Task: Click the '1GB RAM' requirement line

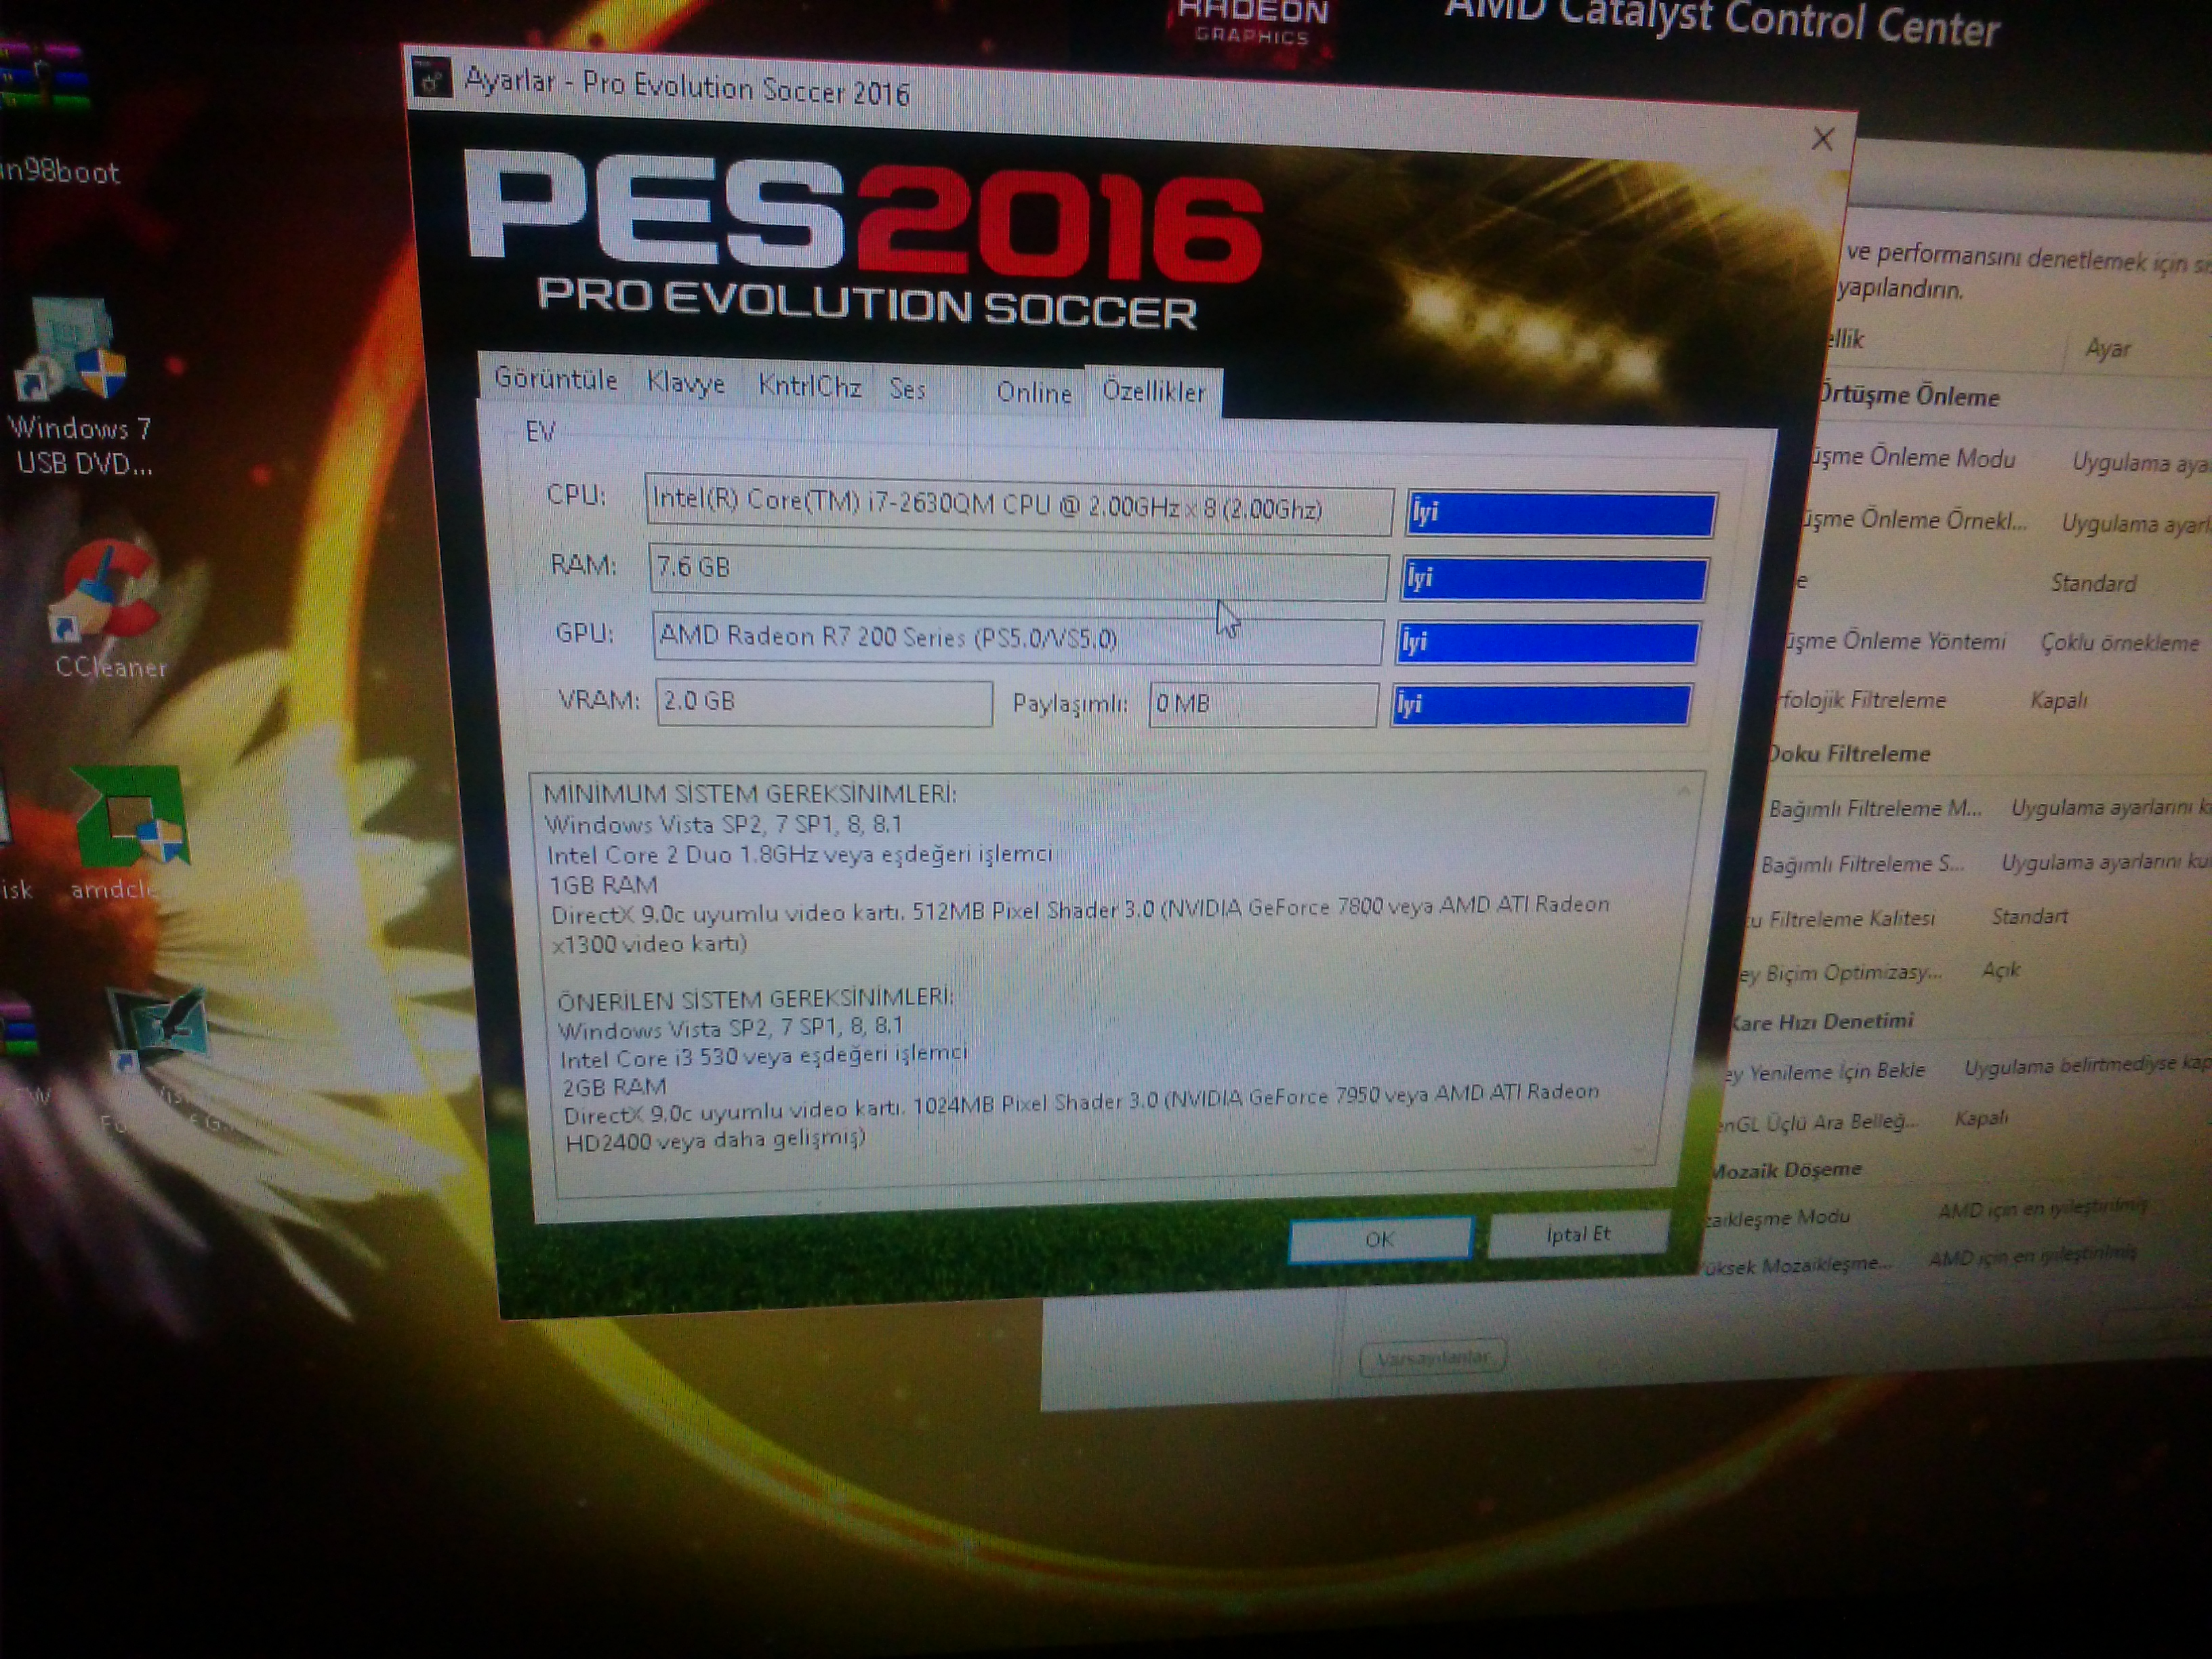Action: coord(604,885)
